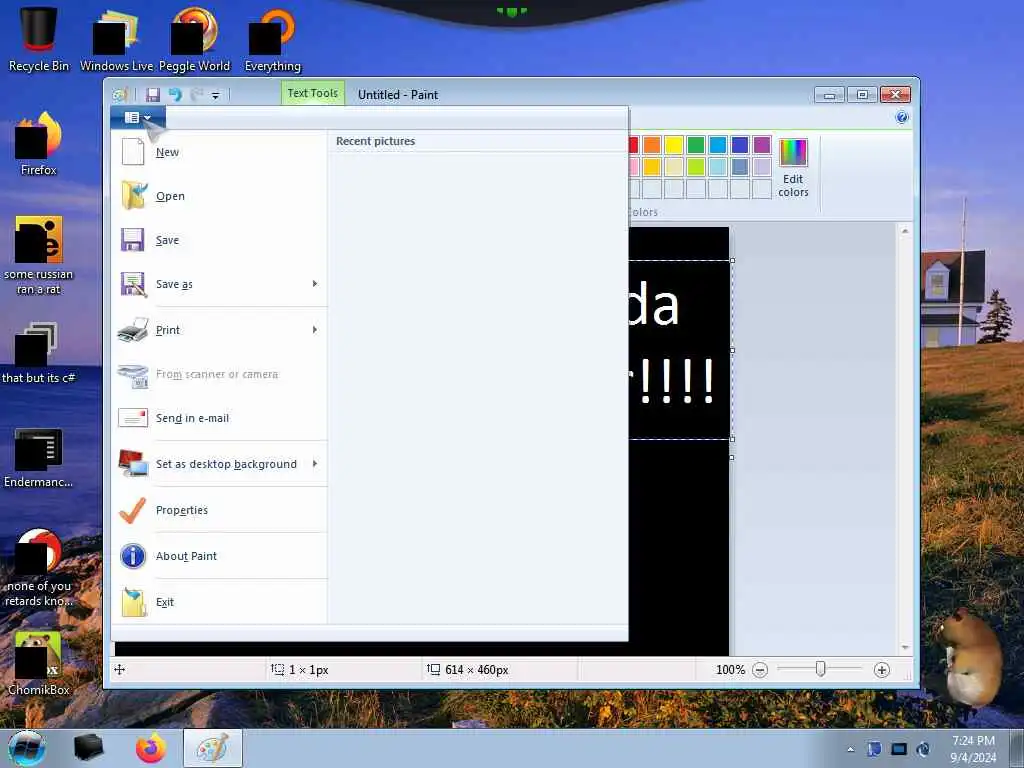
Task: Pick the orange color swatch
Action: tap(652, 145)
